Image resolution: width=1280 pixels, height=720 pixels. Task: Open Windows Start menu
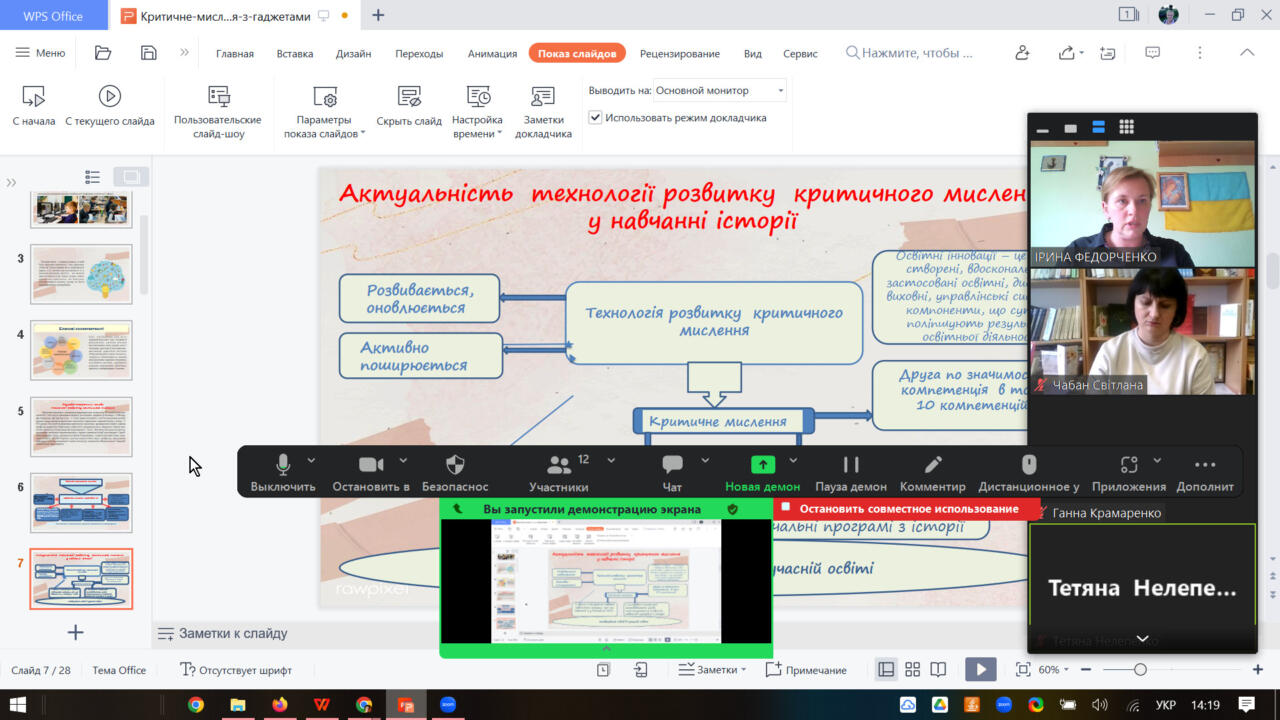click(18, 704)
